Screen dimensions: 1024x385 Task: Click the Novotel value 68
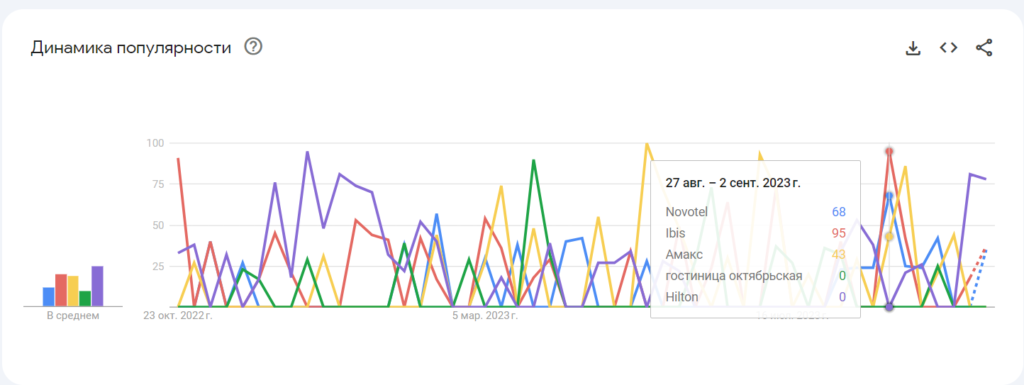pyautogui.click(x=839, y=211)
